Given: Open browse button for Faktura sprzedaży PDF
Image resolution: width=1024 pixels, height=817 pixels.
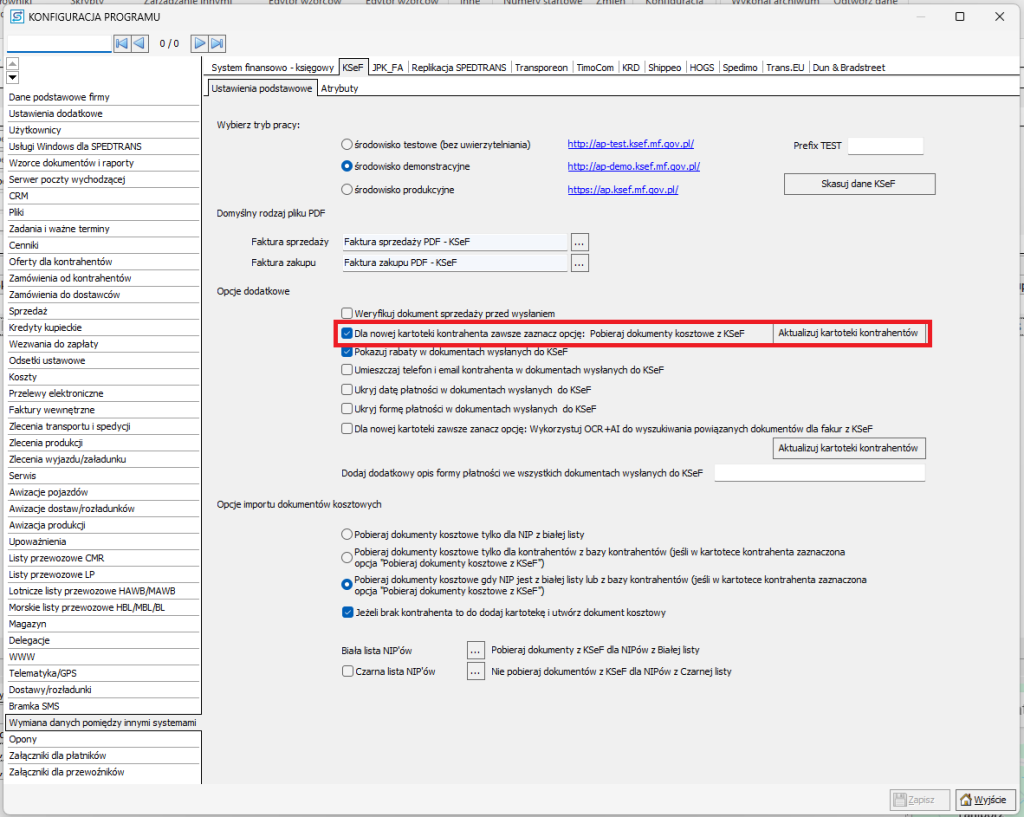Looking at the screenshot, I should [580, 241].
